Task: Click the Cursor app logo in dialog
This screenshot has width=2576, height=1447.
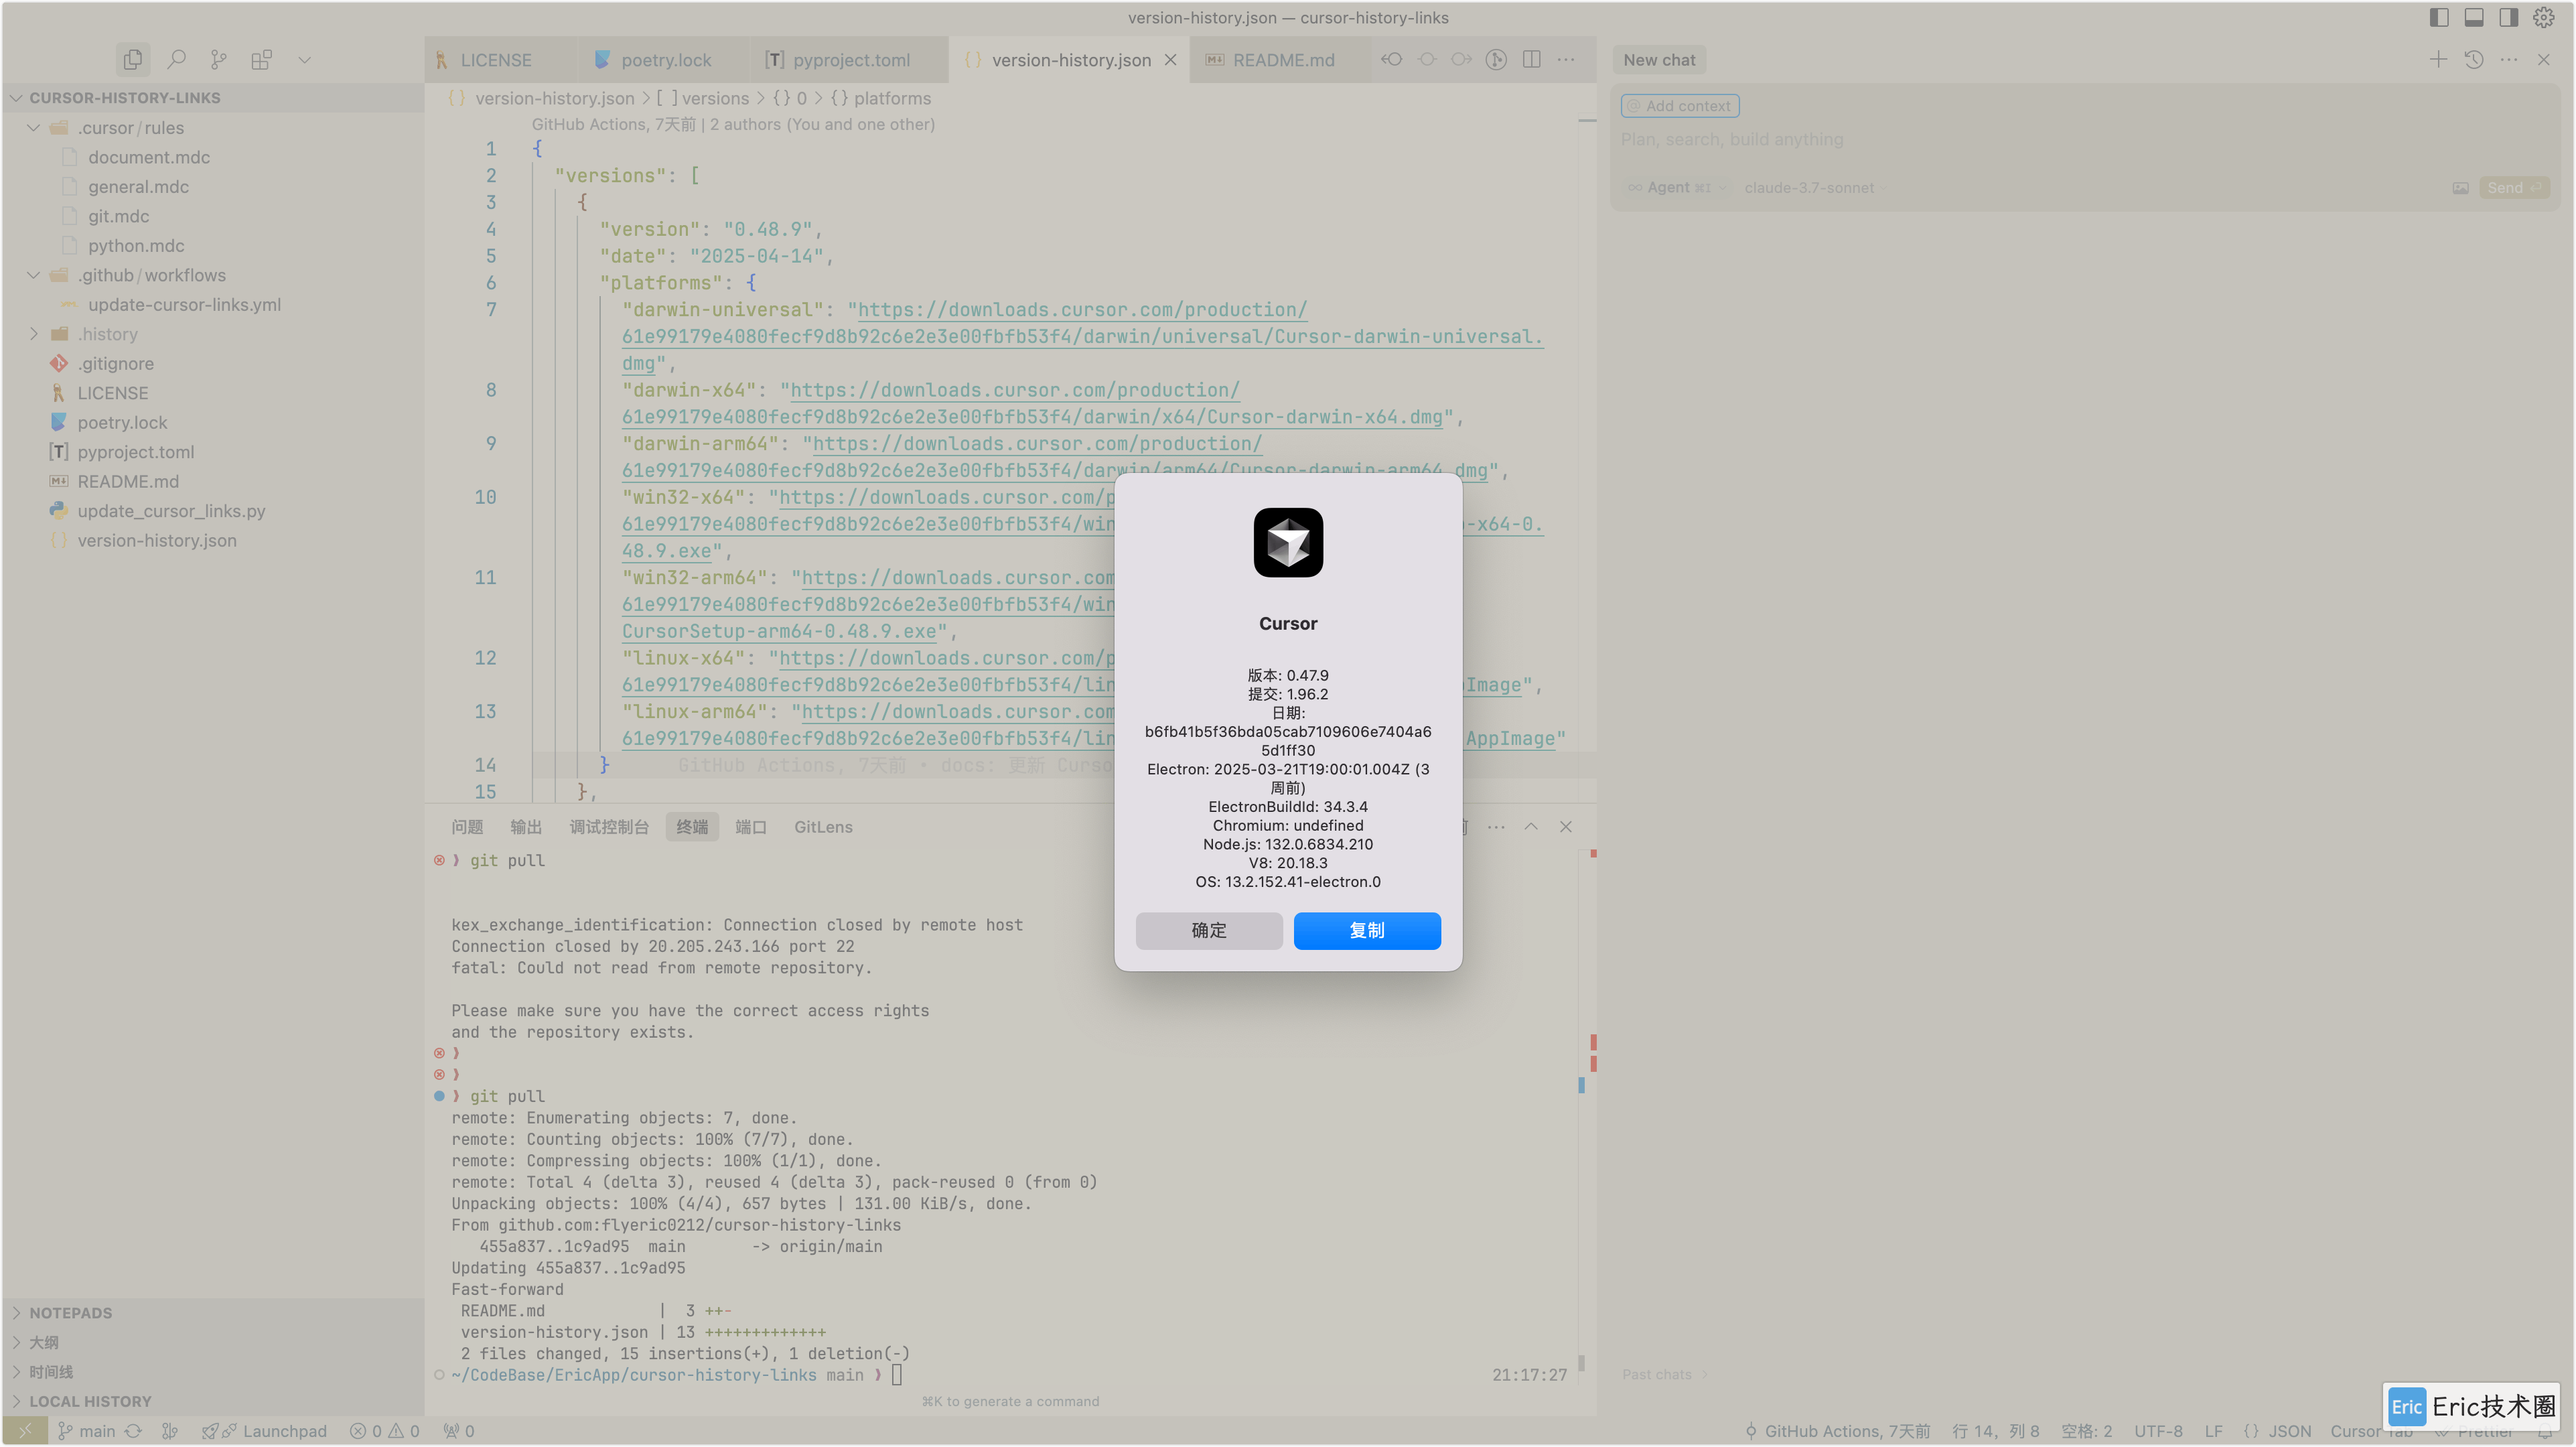Action: pos(1288,543)
